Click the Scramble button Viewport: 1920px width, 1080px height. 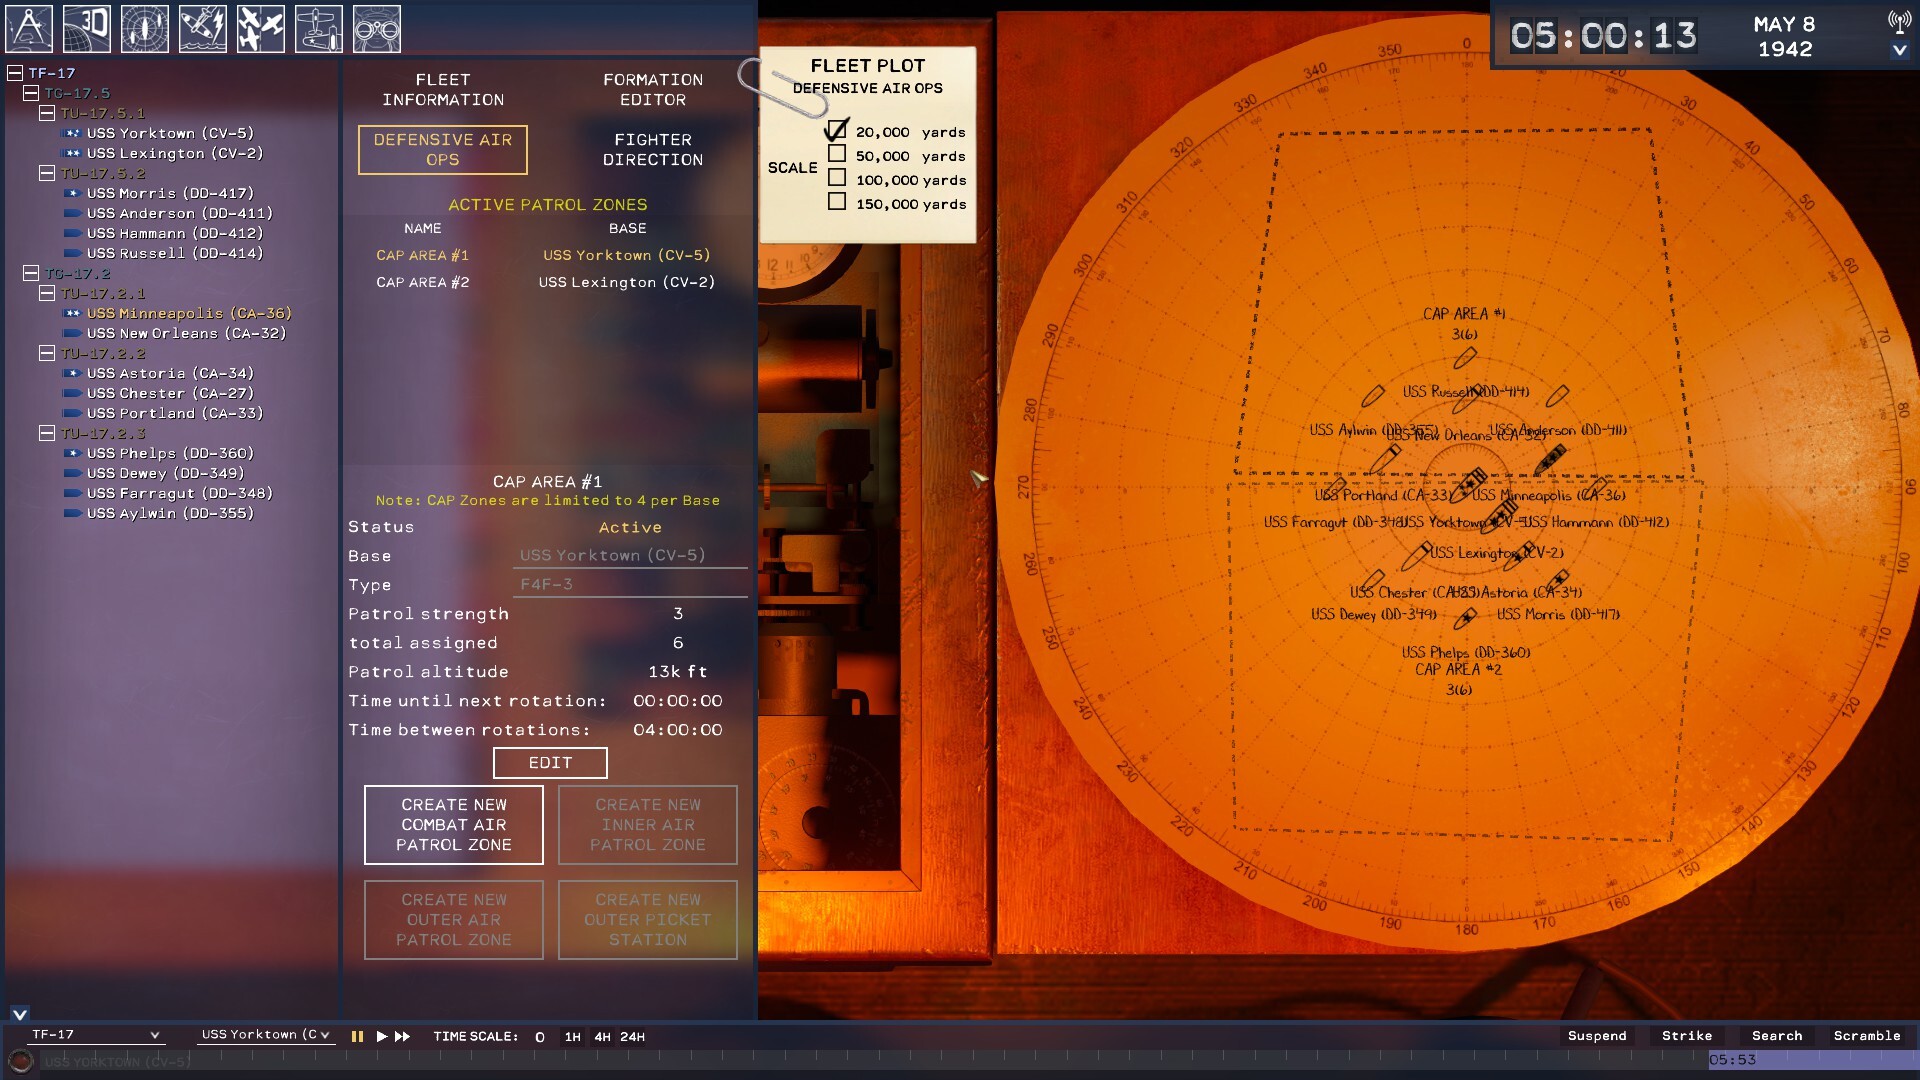(x=1867, y=1036)
